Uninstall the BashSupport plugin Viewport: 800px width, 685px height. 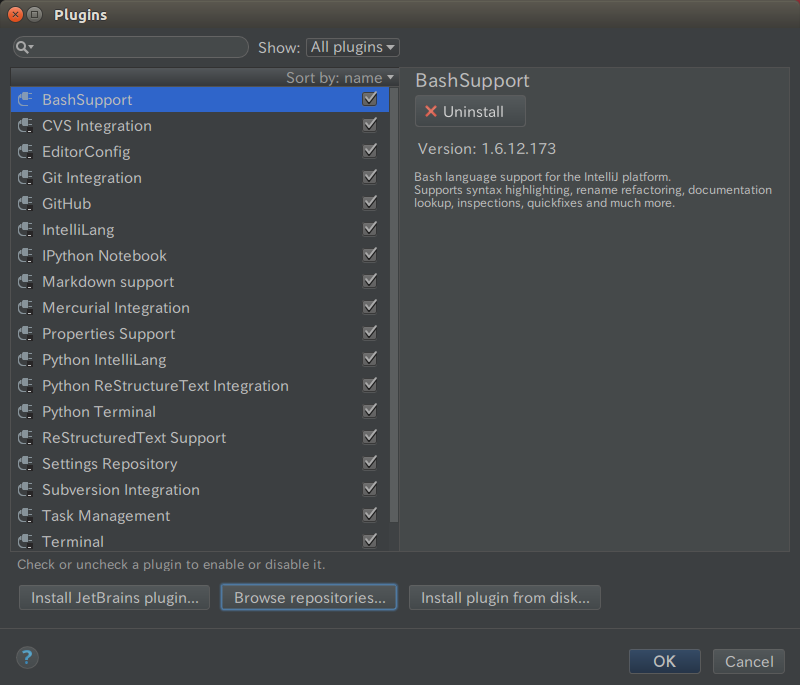[x=470, y=111]
